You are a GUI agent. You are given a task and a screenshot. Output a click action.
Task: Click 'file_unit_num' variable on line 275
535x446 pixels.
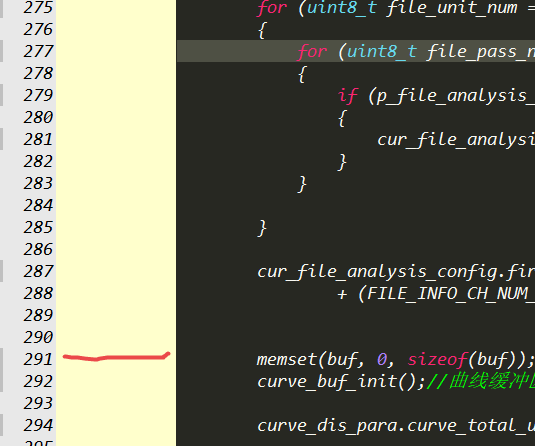point(452,8)
